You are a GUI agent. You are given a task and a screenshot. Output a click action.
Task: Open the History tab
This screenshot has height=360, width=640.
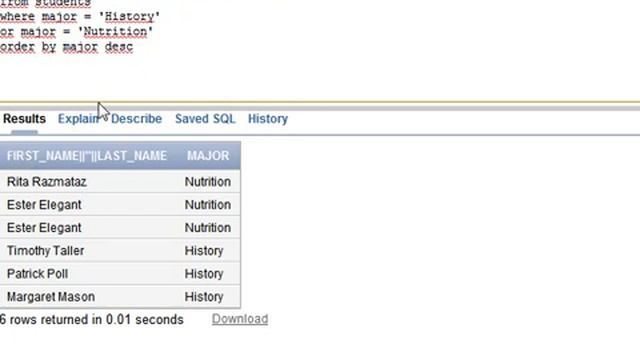[268, 119]
